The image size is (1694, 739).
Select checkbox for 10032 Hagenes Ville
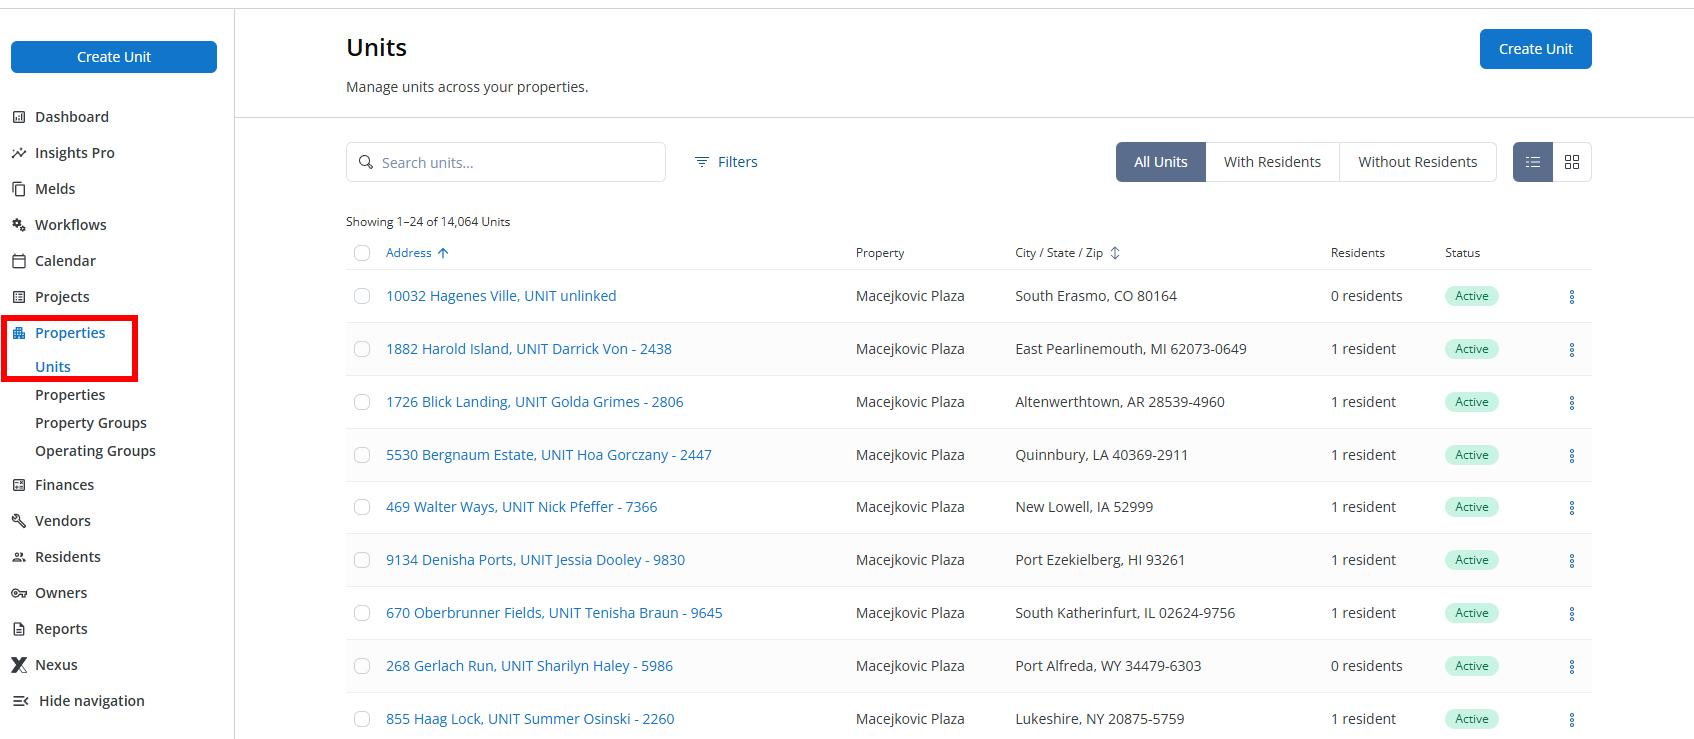pos(362,296)
